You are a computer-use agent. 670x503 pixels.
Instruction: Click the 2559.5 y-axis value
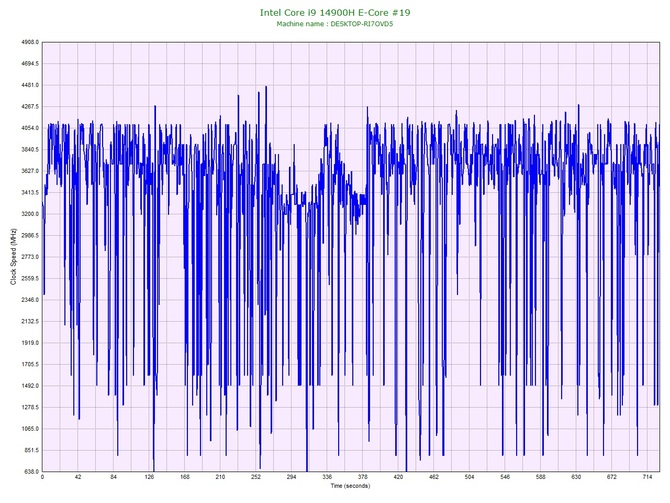click(30, 279)
